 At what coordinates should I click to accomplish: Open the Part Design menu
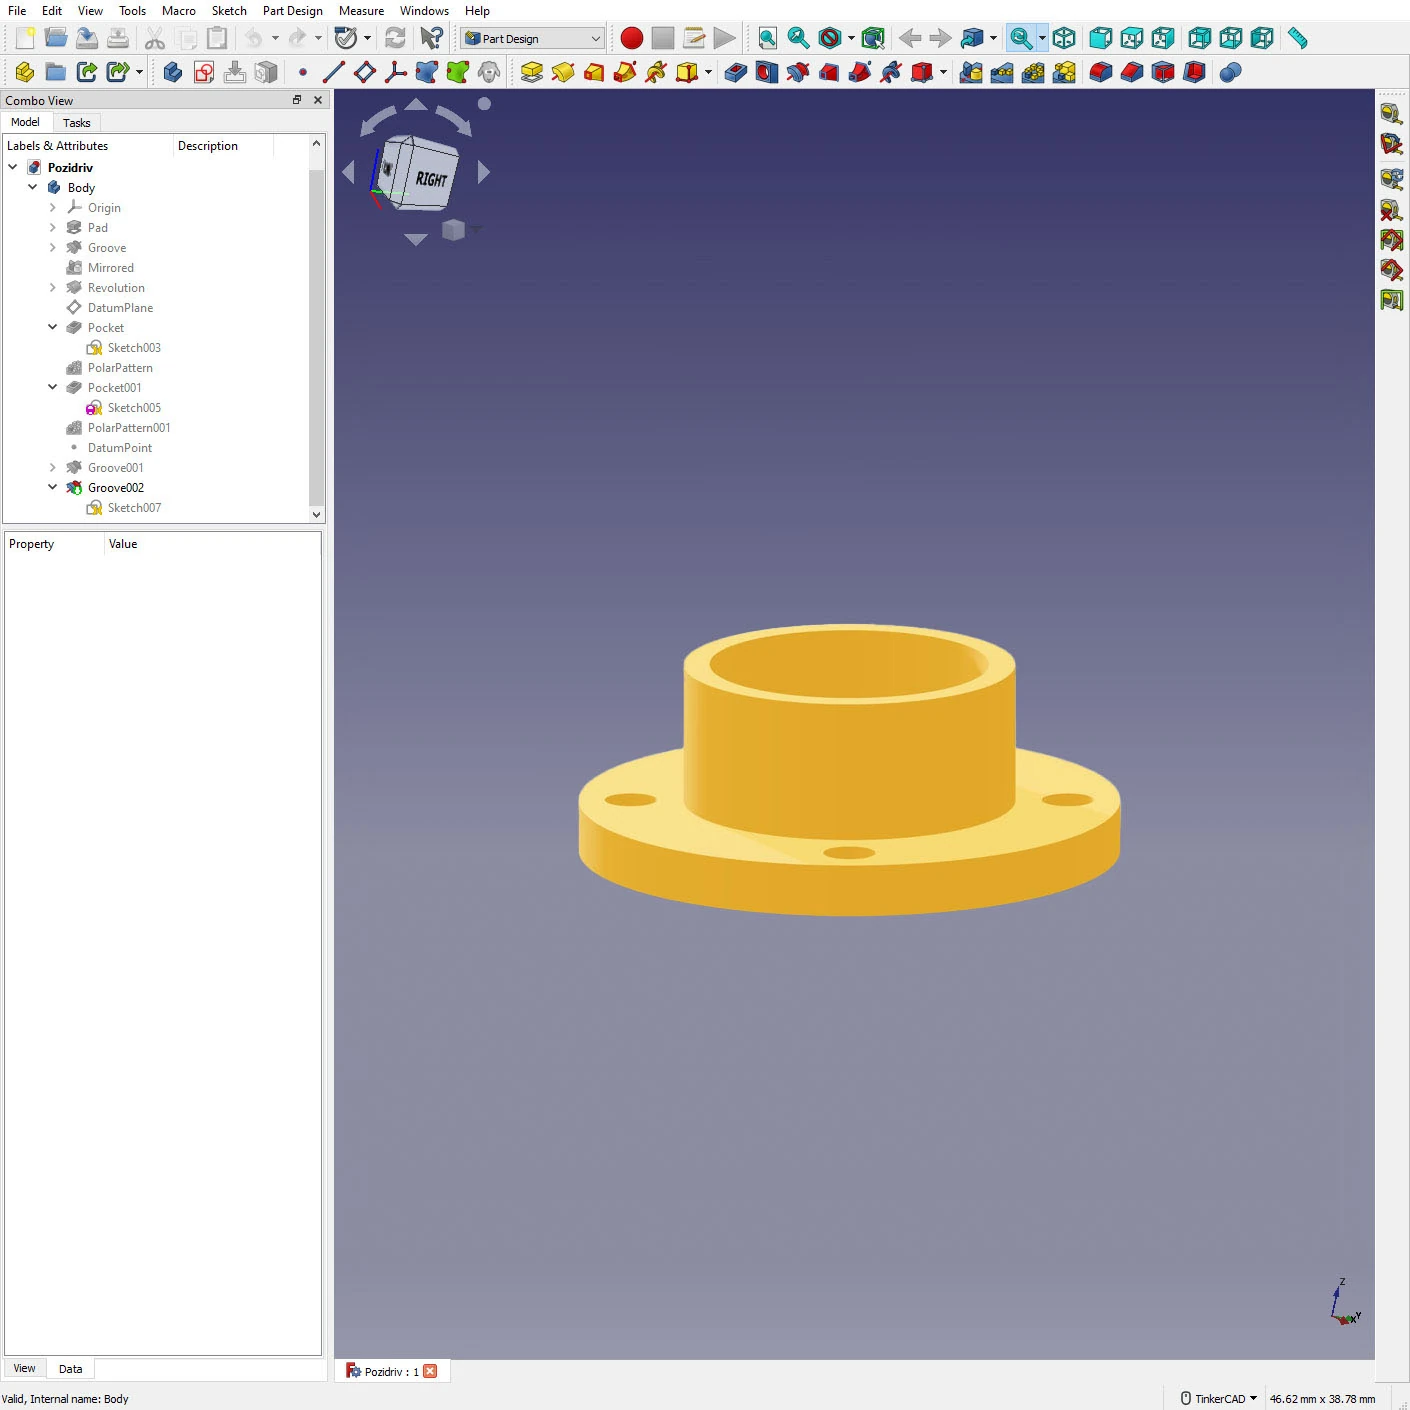click(292, 11)
